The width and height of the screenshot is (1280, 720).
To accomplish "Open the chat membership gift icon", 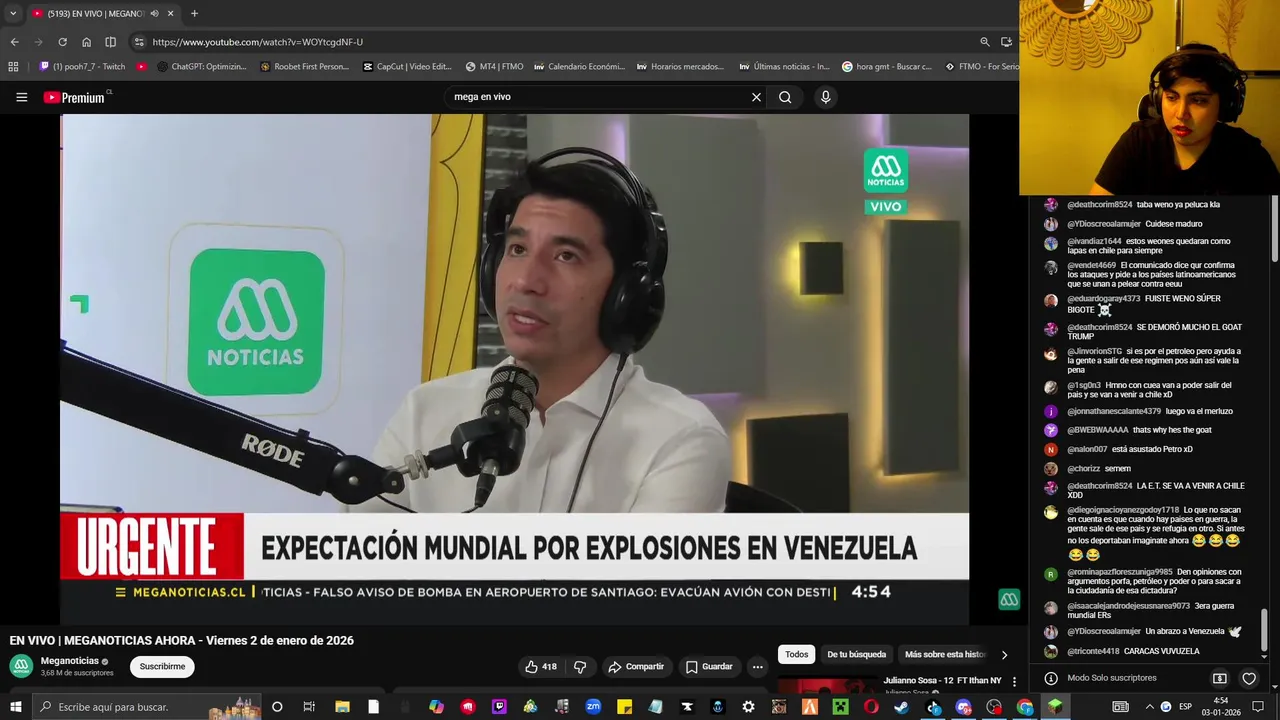I will click(1219, 678).
